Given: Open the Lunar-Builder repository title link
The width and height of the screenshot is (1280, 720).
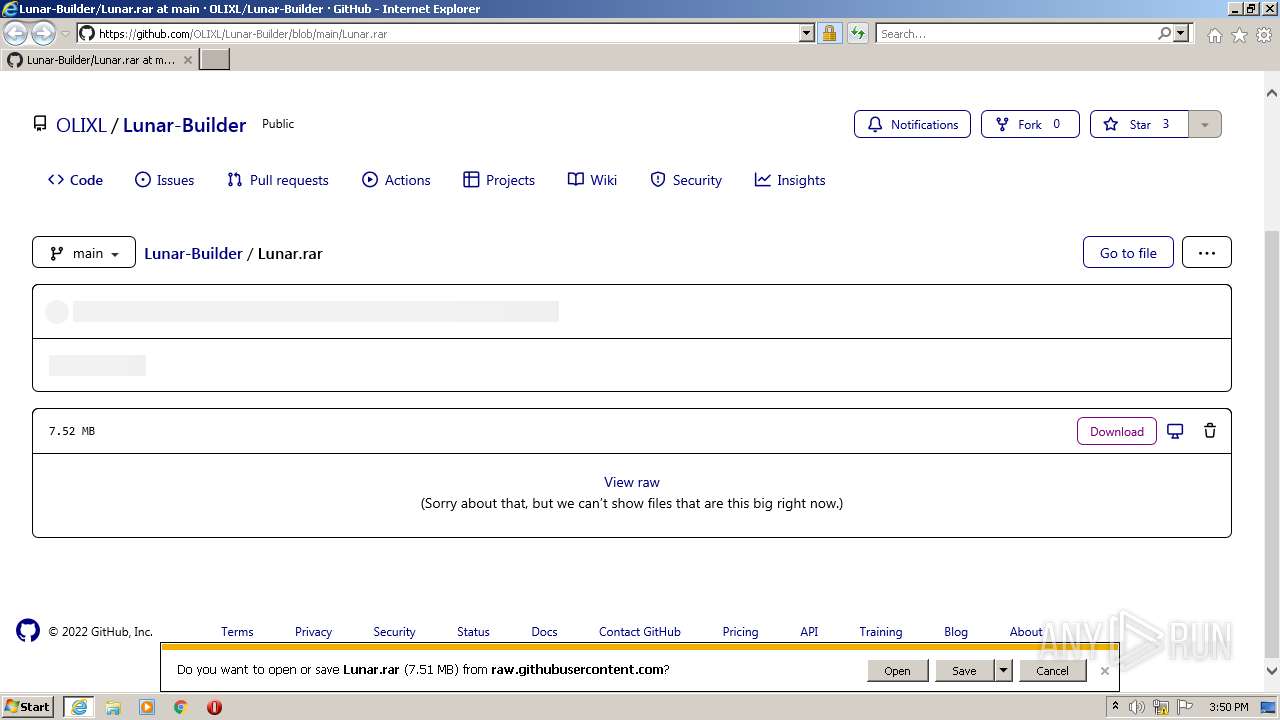Looking at the screenshot, I should click(184, 125).
